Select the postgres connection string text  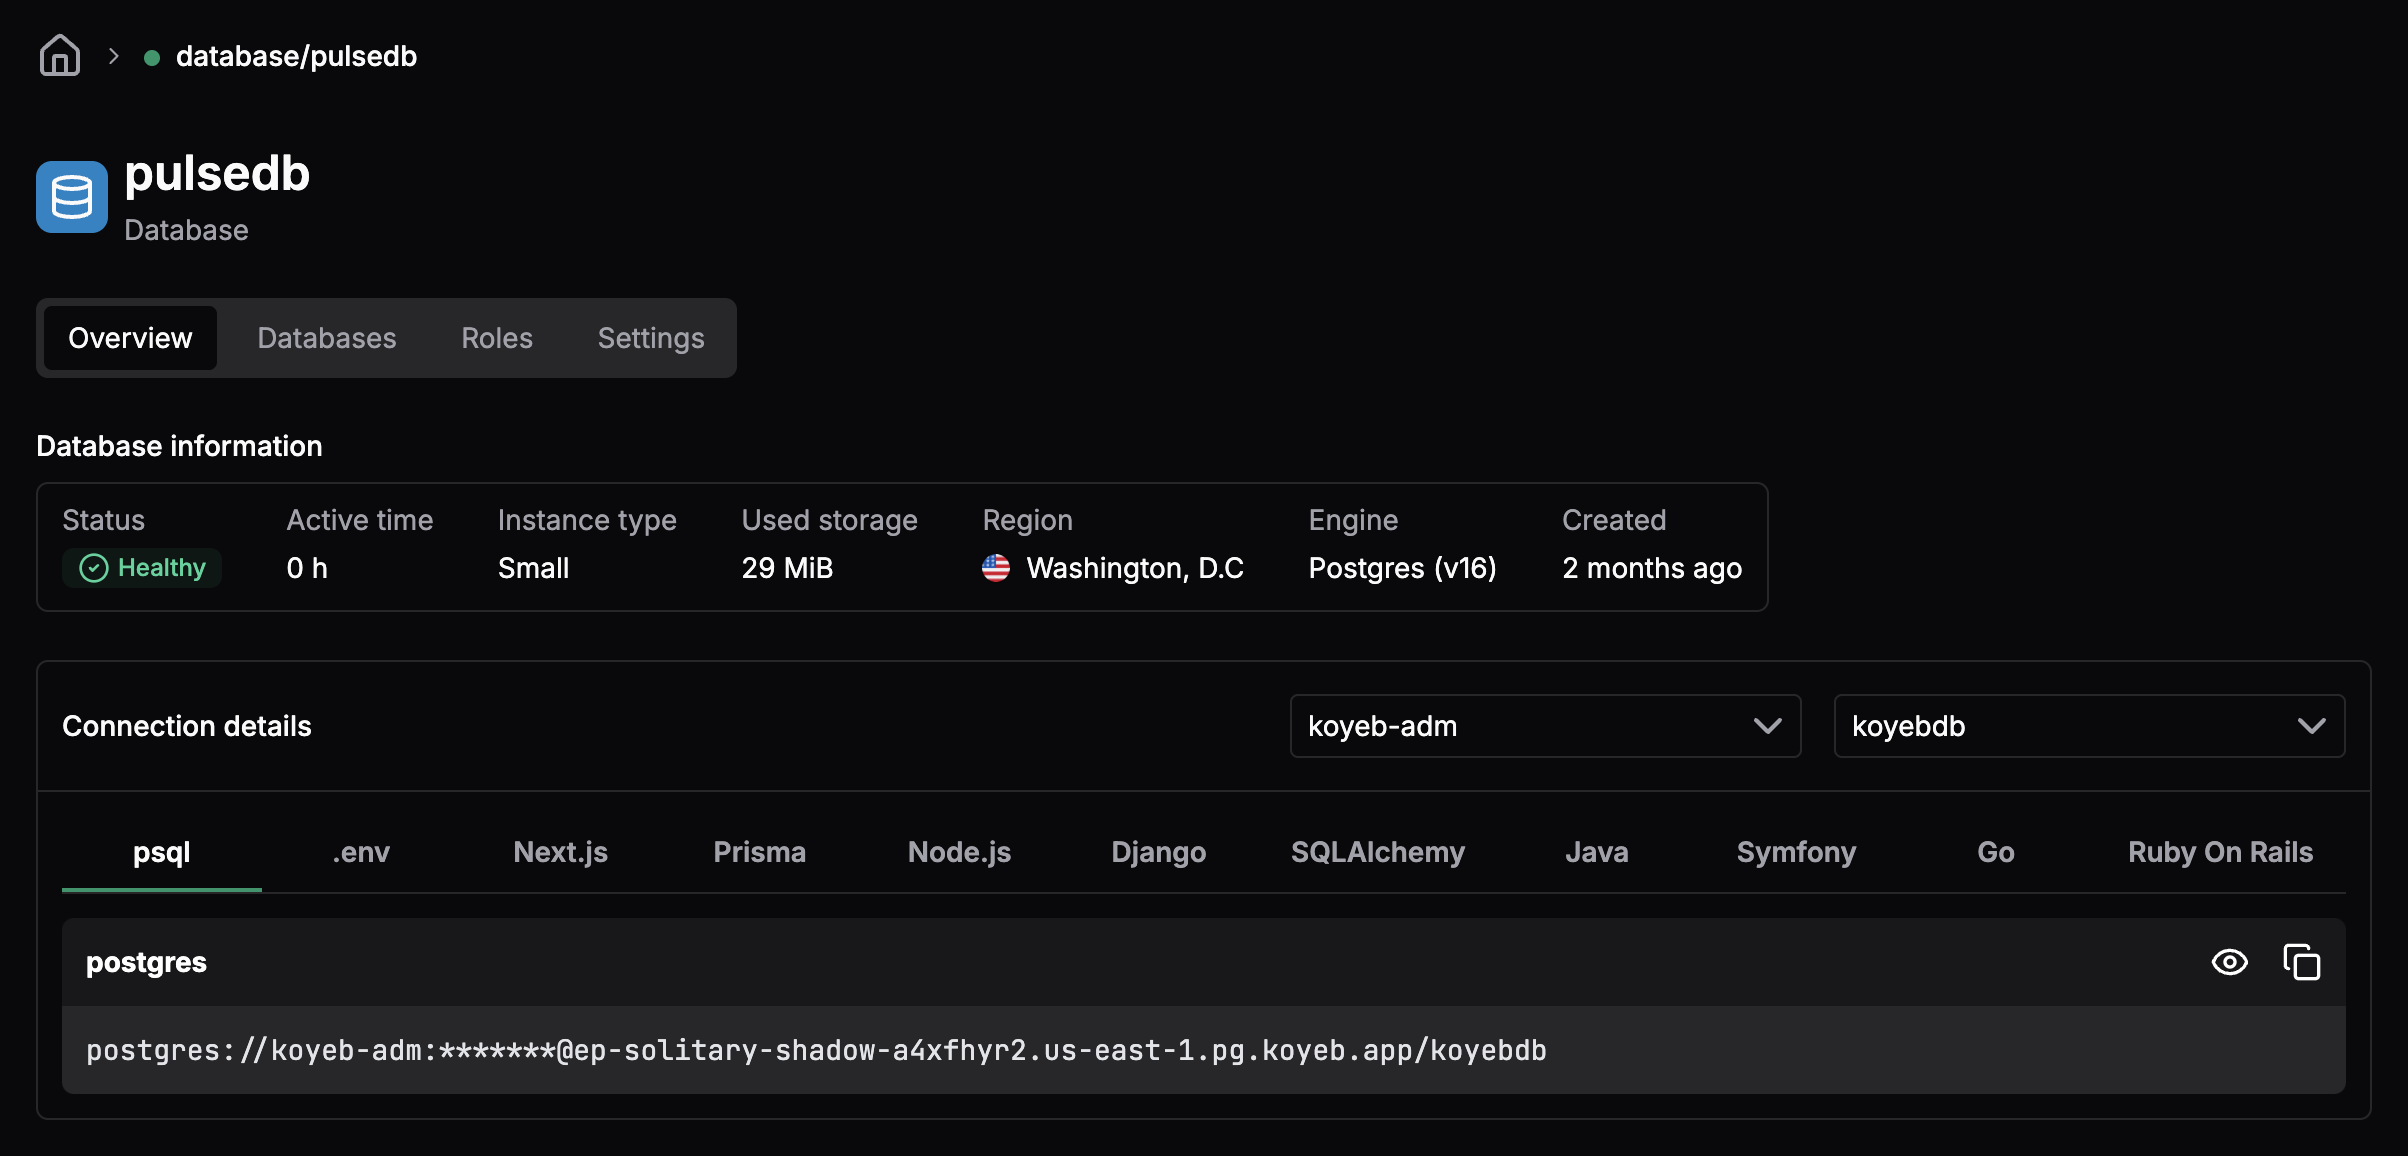[x=816, y=1050]
